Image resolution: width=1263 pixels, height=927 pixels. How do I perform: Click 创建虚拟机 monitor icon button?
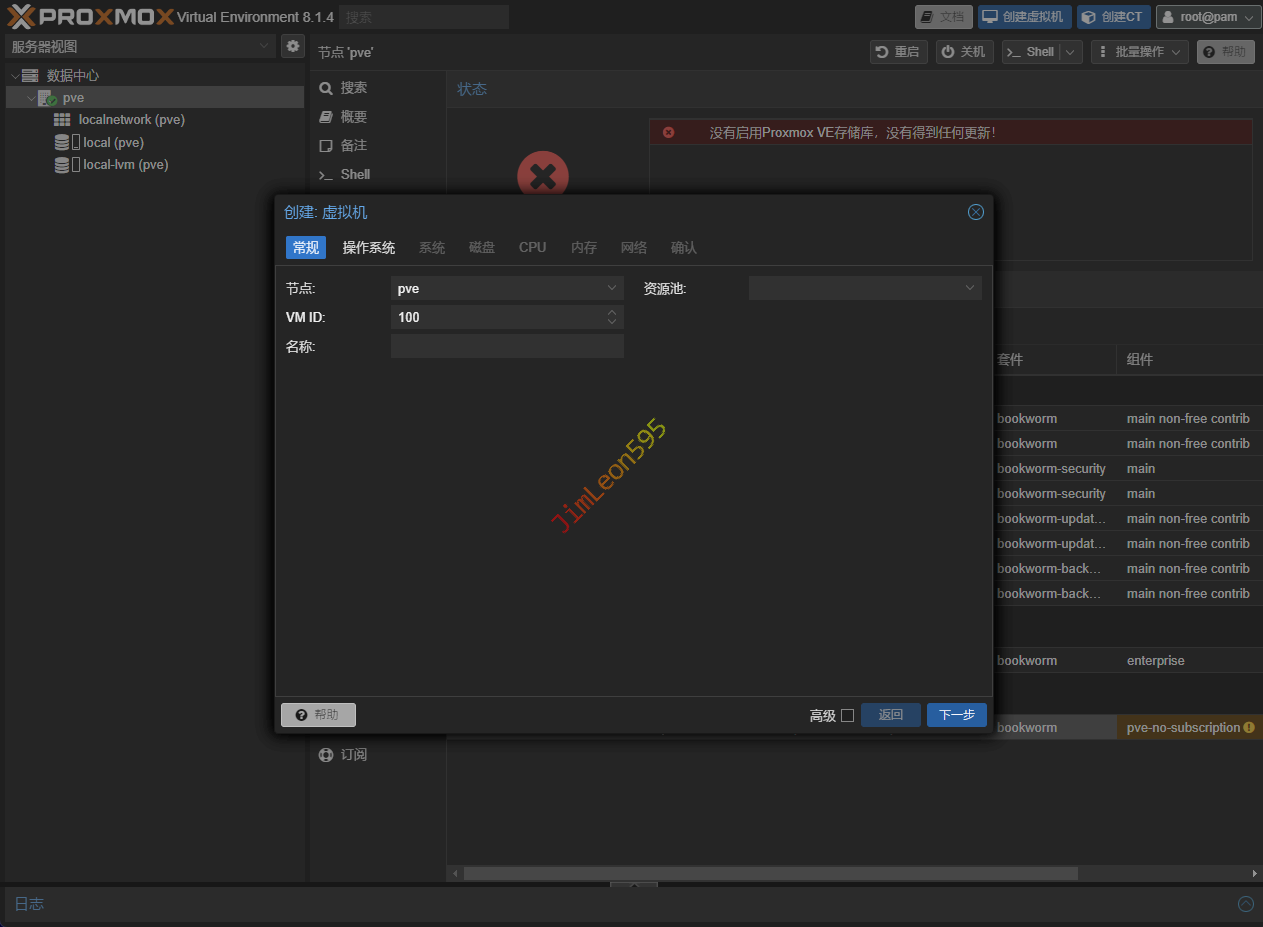[x=1024, y=17]
